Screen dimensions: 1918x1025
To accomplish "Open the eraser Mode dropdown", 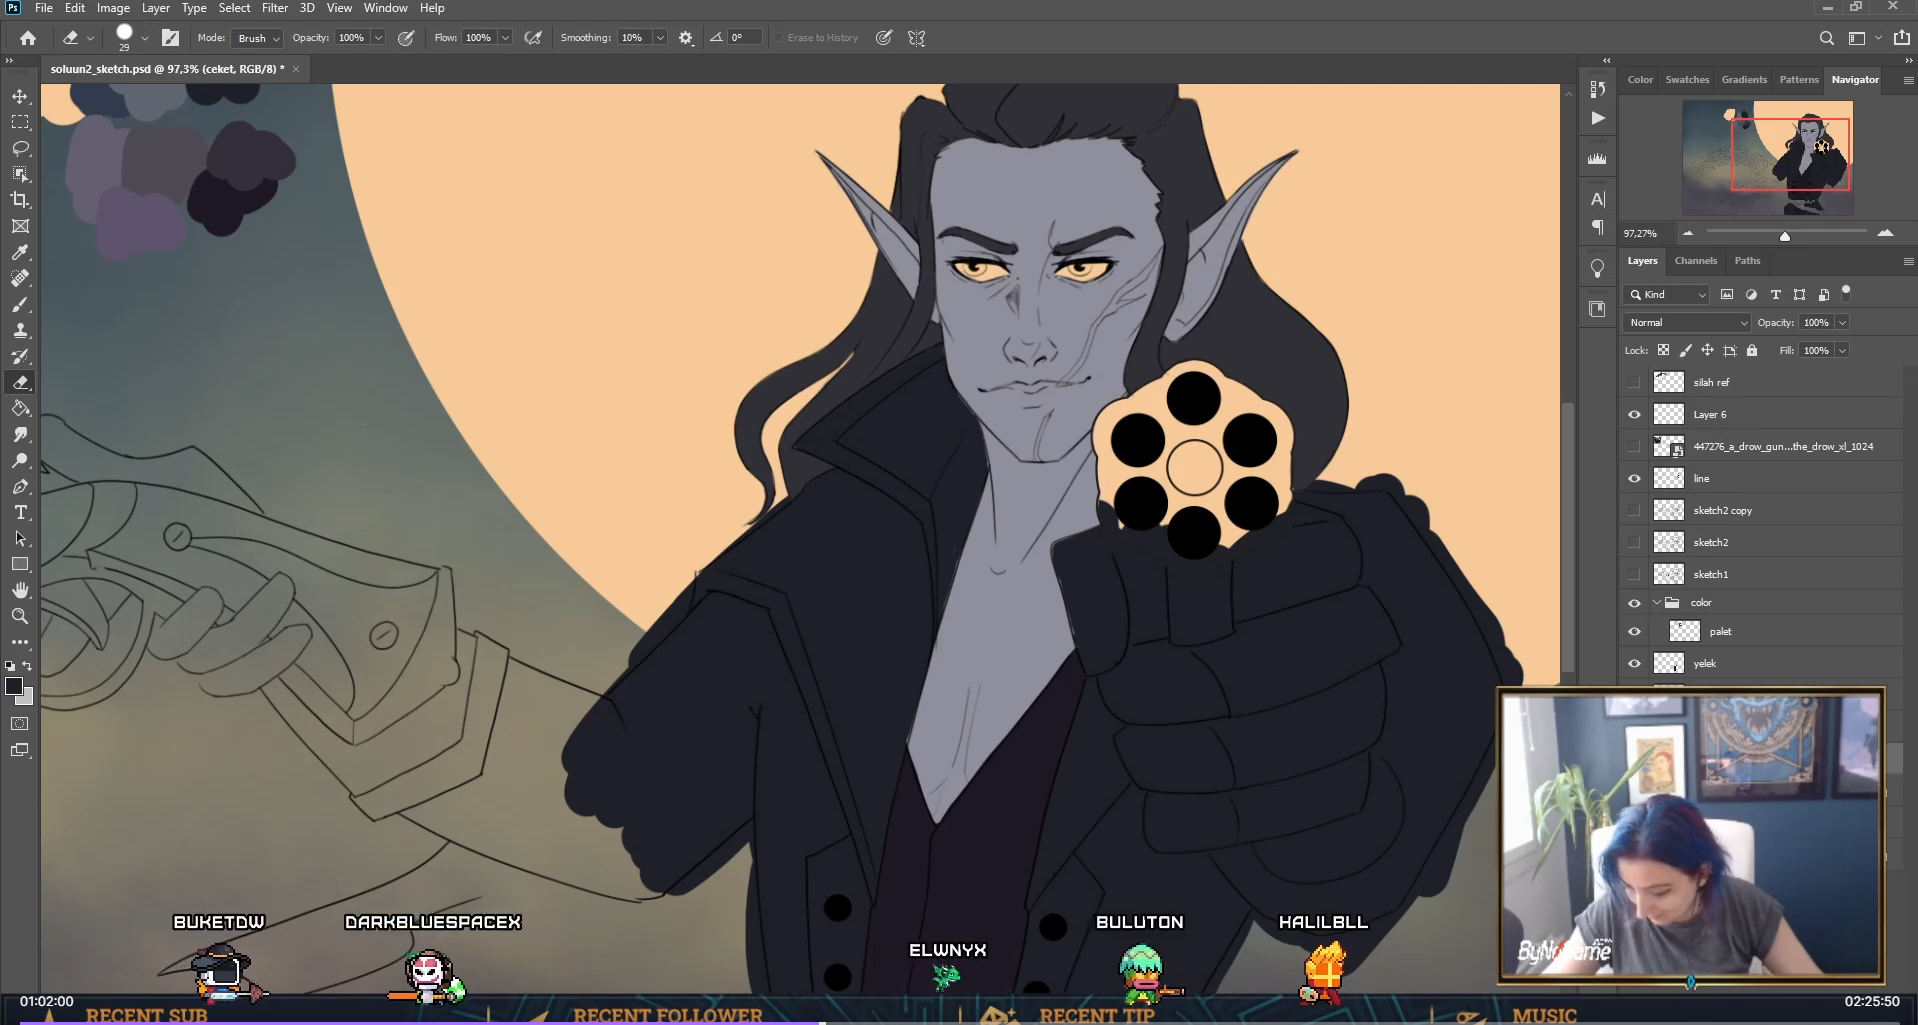I will coord(257,38).
